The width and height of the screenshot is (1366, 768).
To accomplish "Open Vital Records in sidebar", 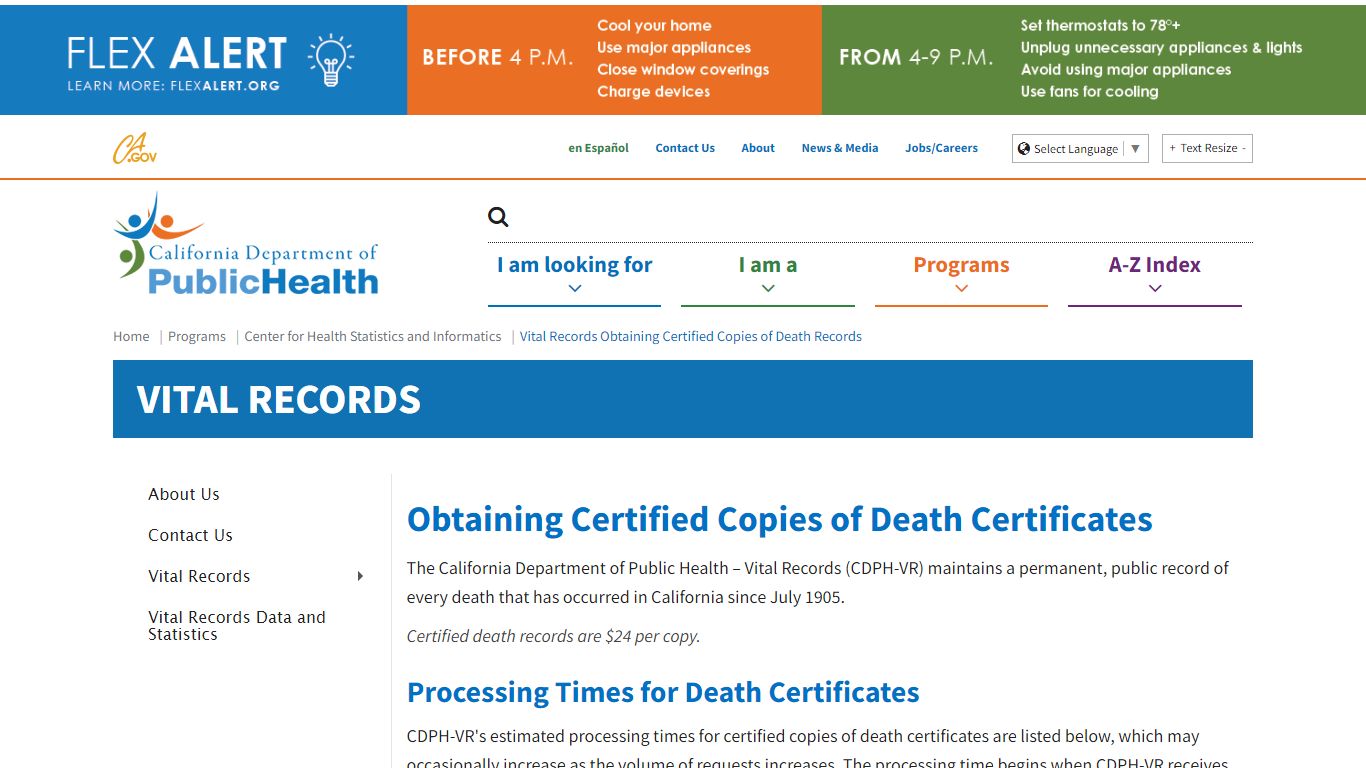I will pyautogui.click(x=199, y=576).
